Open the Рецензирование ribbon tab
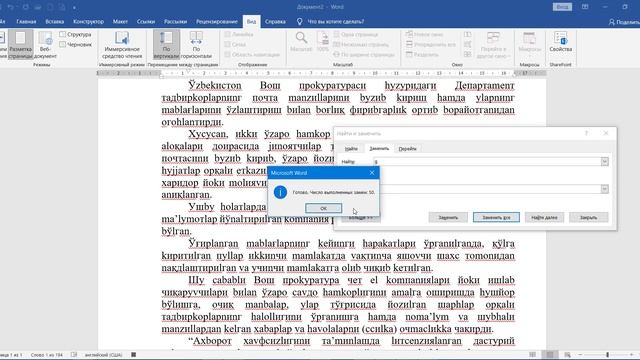Screen dimensions: 640x360 point(217,22)
